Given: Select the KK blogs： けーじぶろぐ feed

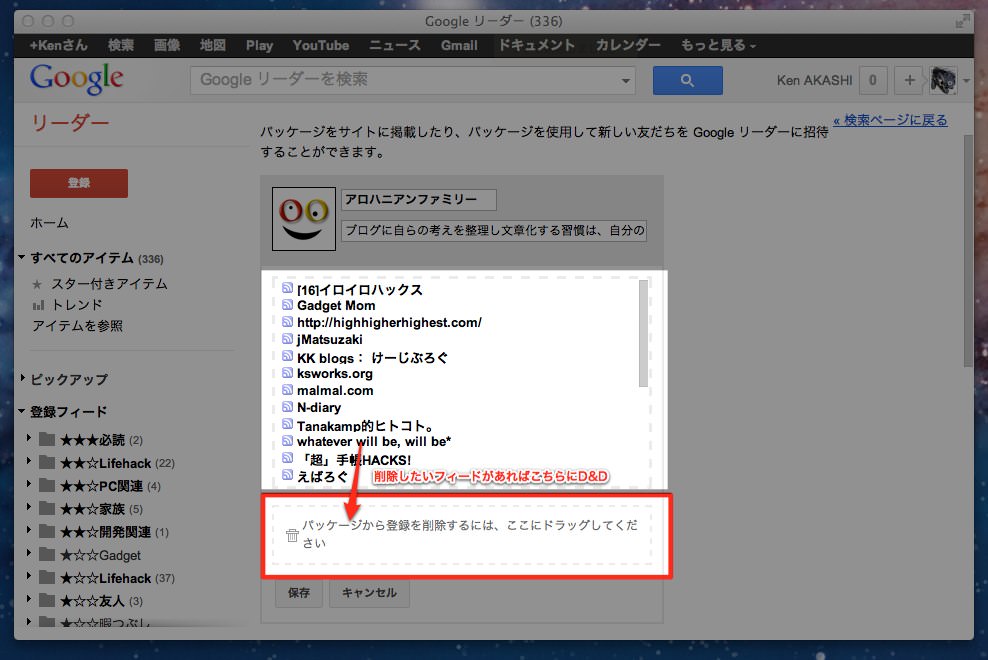Looking at the screenshot, I should coord(372,357).
